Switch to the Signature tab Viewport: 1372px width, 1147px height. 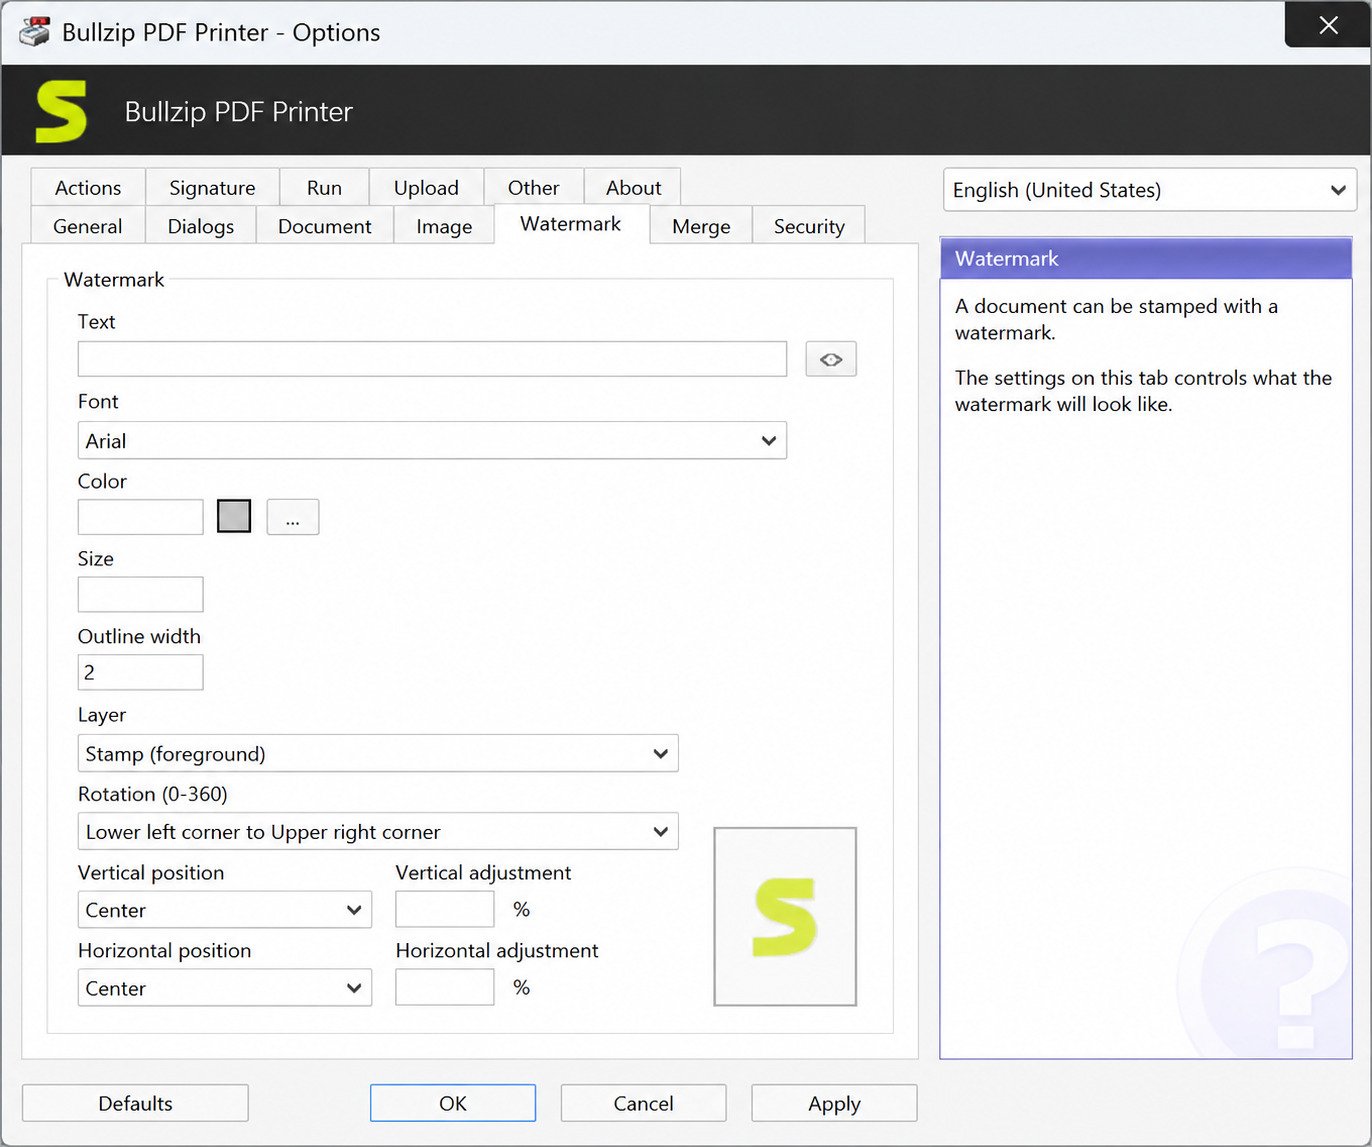(x=212, y=187)
